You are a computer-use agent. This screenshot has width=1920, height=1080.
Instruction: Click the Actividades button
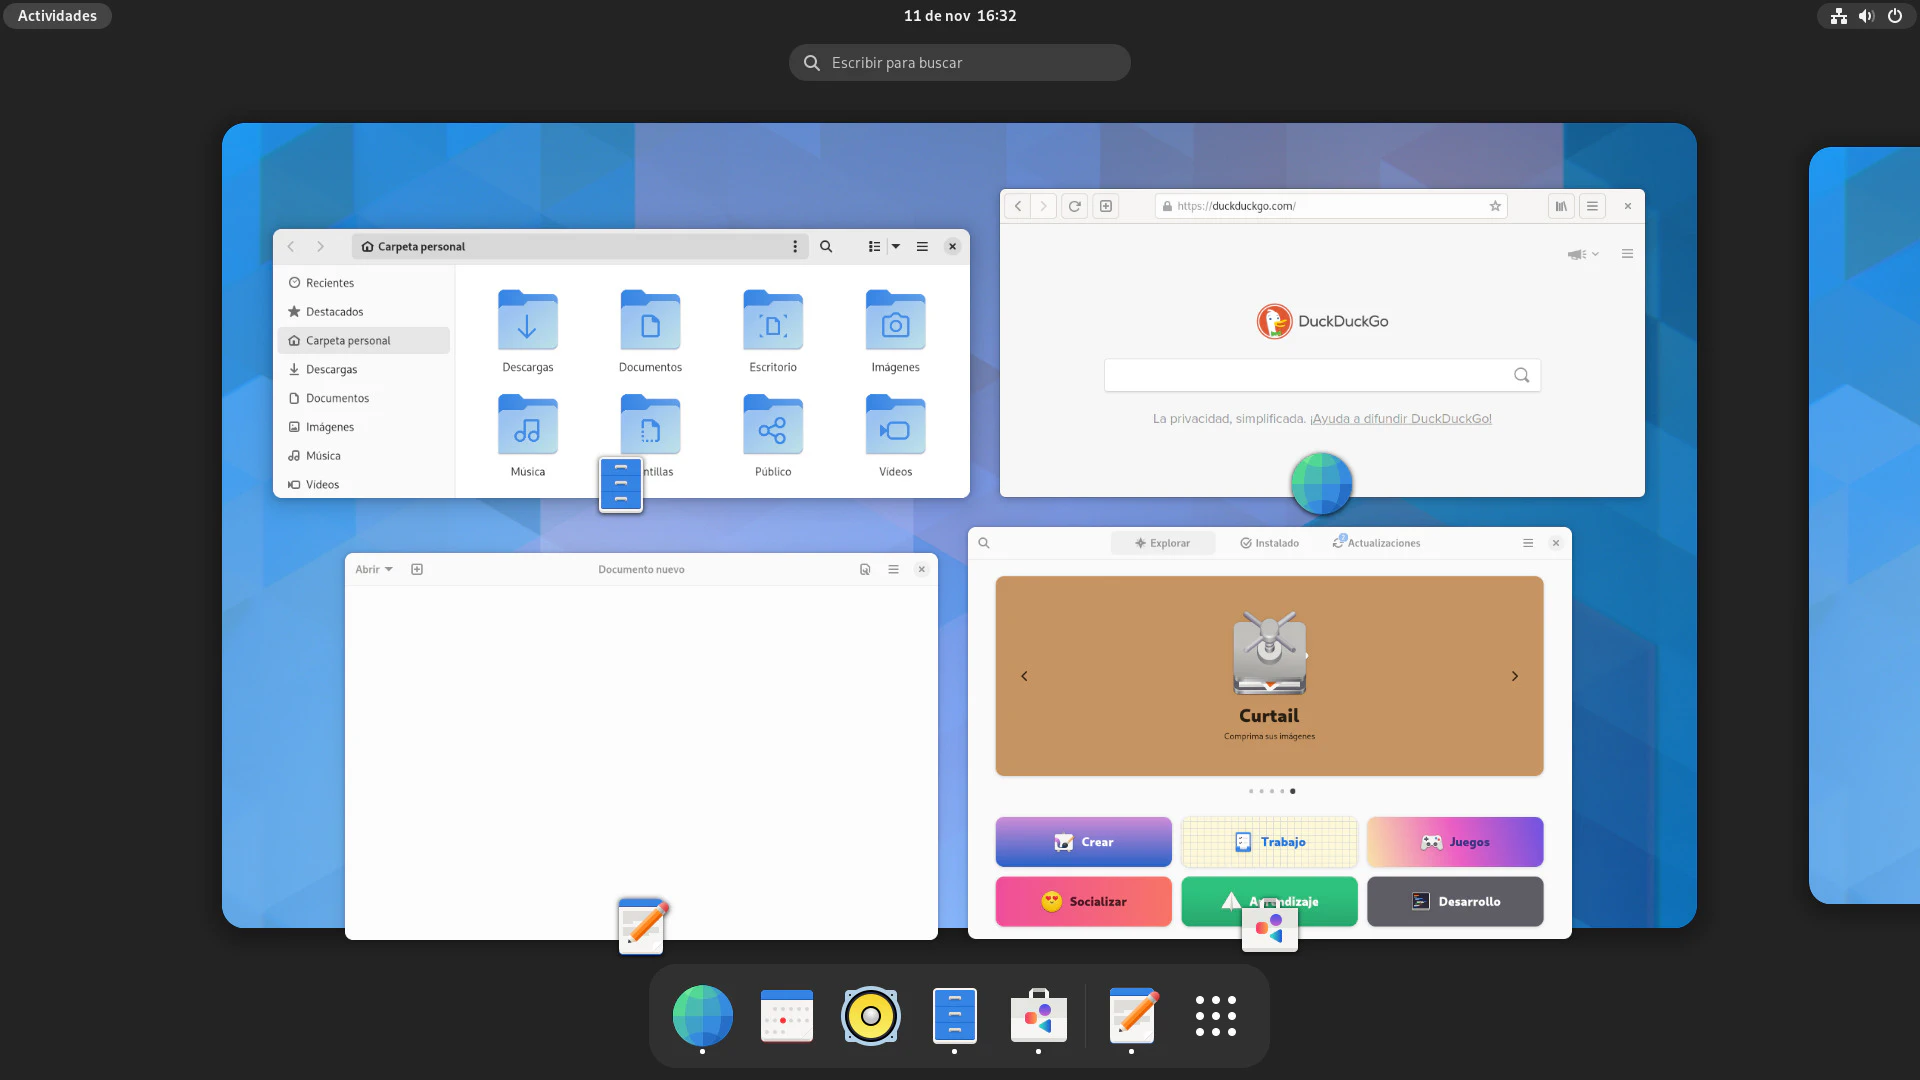point(57,16)
